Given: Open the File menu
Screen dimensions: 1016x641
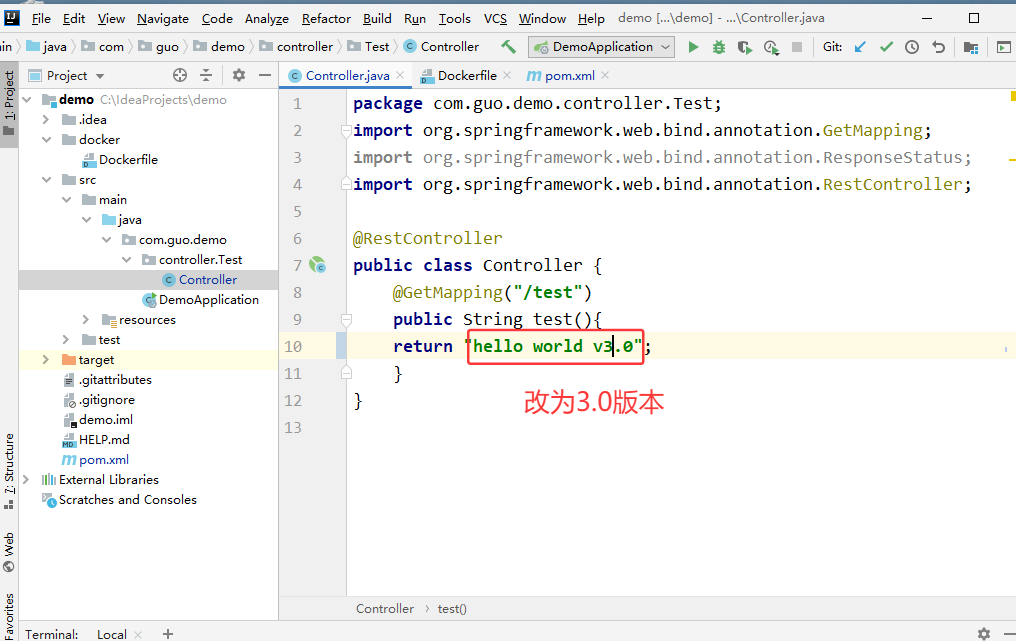Looking at the screenshot, I should pos(41,19).
